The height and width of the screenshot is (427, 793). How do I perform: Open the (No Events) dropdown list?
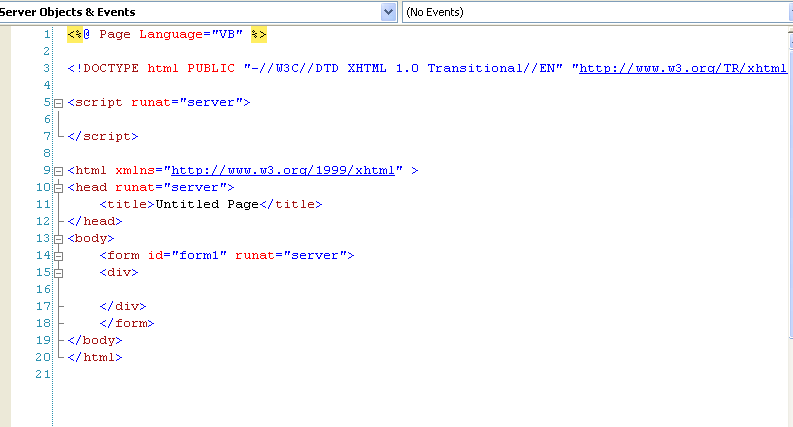(x=597, y=12)
